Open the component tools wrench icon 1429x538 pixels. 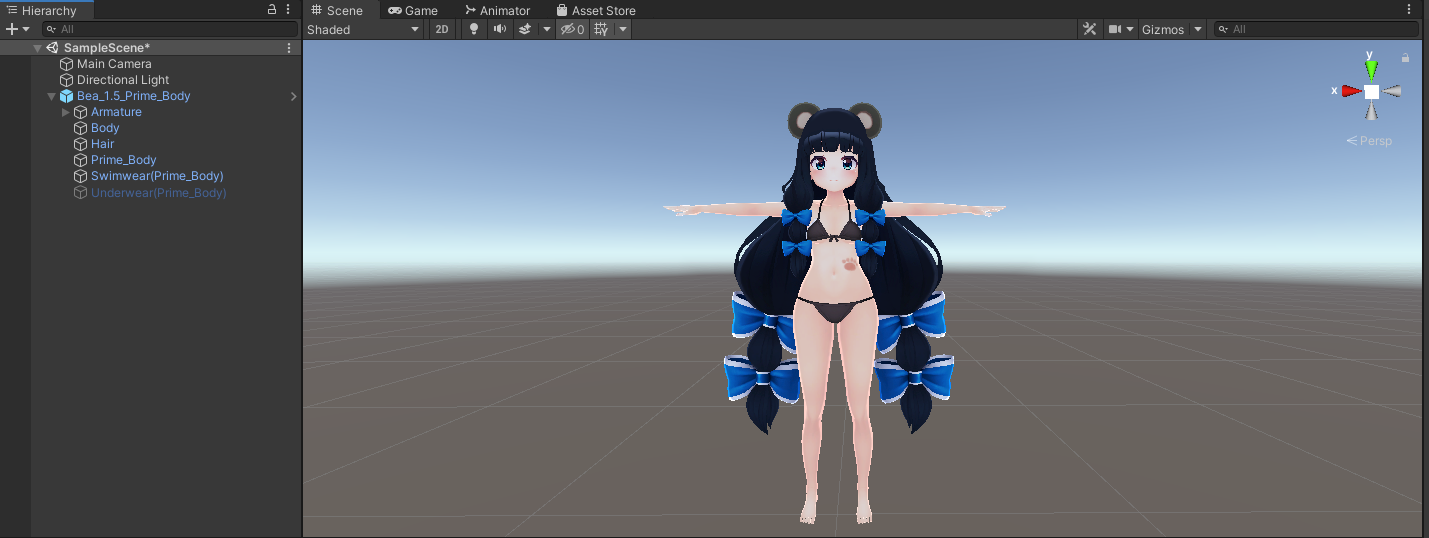[x=1089, y=29]
